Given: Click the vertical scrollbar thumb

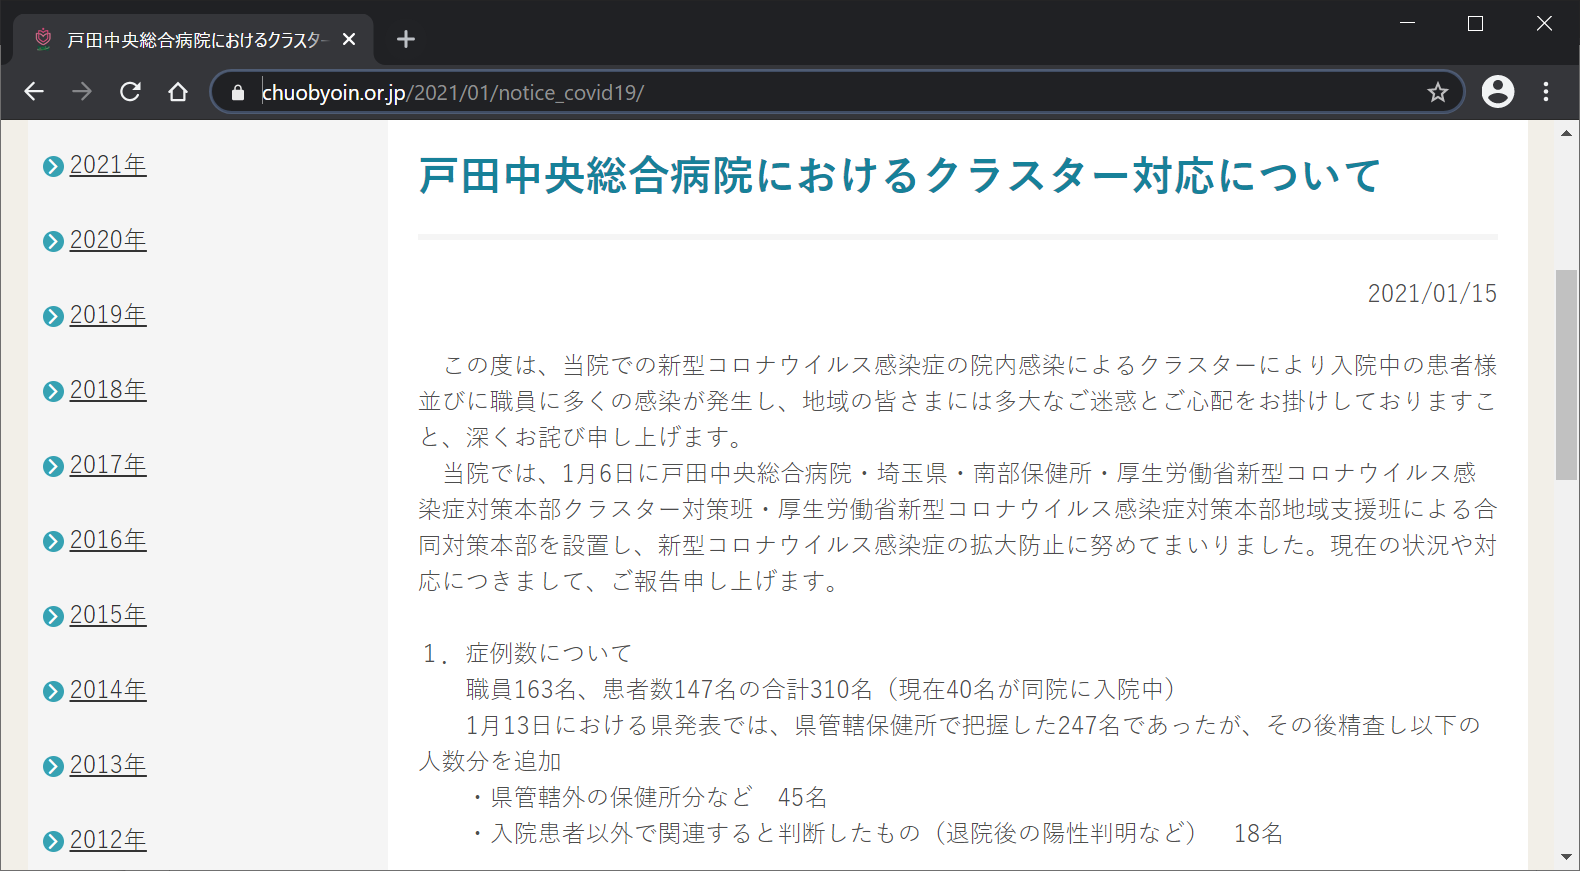Looking at the screenshot, I should point(1566,375).
